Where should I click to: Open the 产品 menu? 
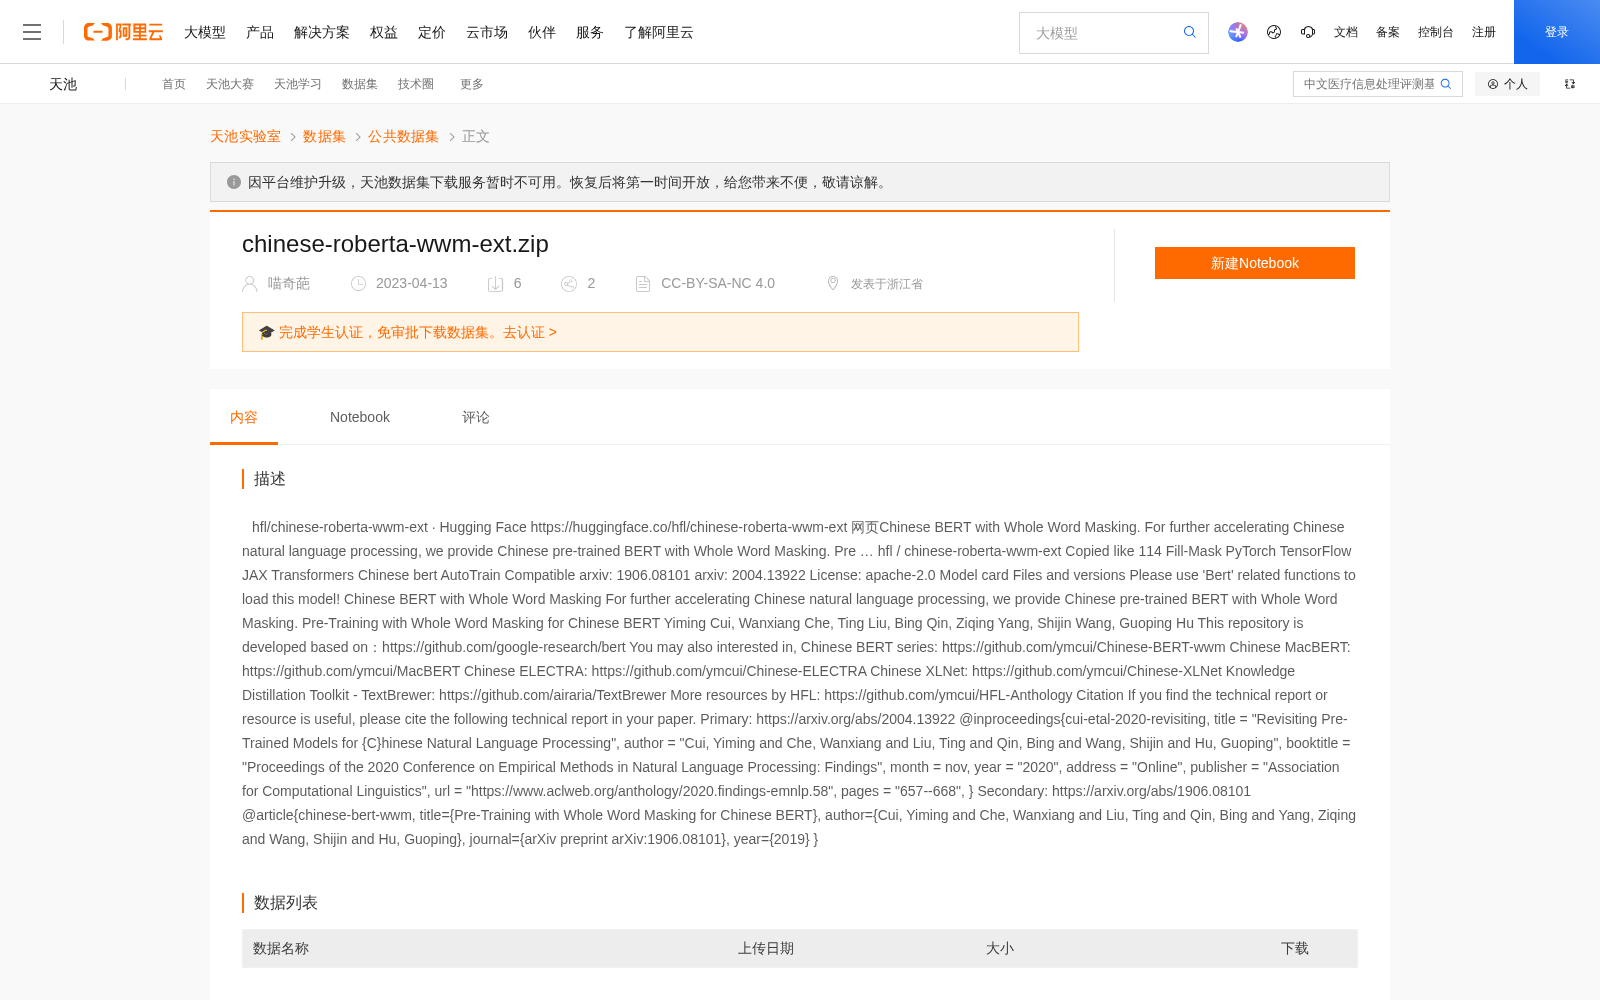click(x=260, y=32)
